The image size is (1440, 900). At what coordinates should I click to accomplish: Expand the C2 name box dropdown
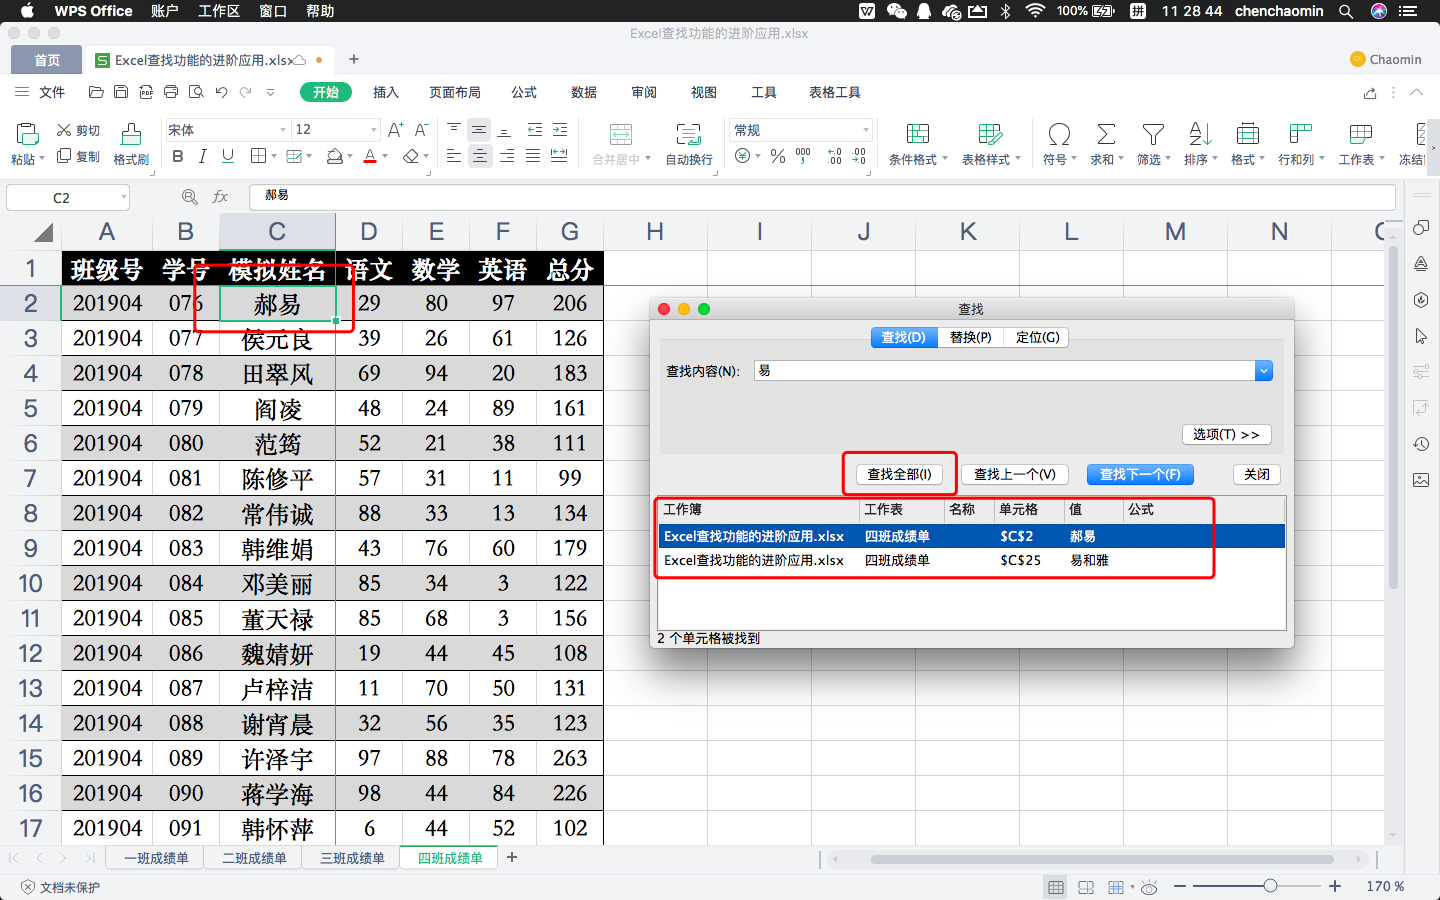pos(124,197)
